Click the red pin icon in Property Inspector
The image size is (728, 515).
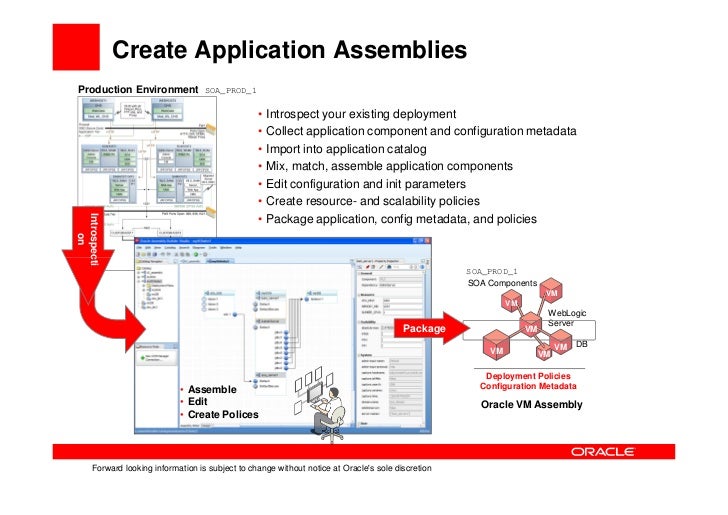coord(367,267)
